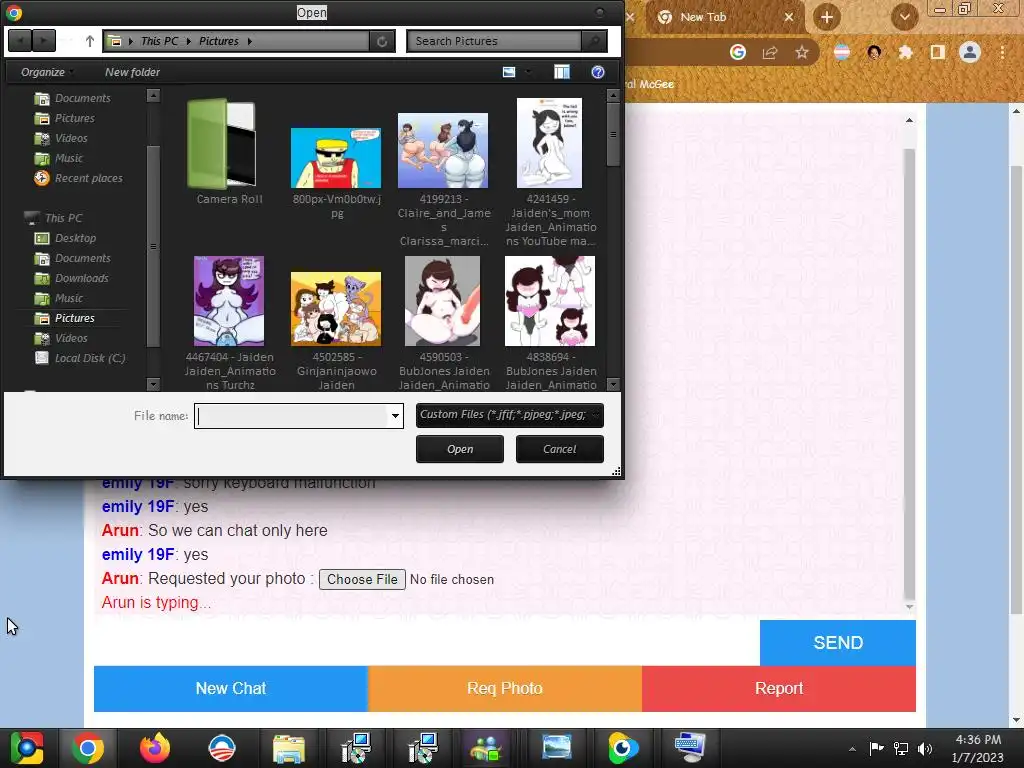Select the Camera Roll folder
Screen dimensions: 1024x768
229,152
